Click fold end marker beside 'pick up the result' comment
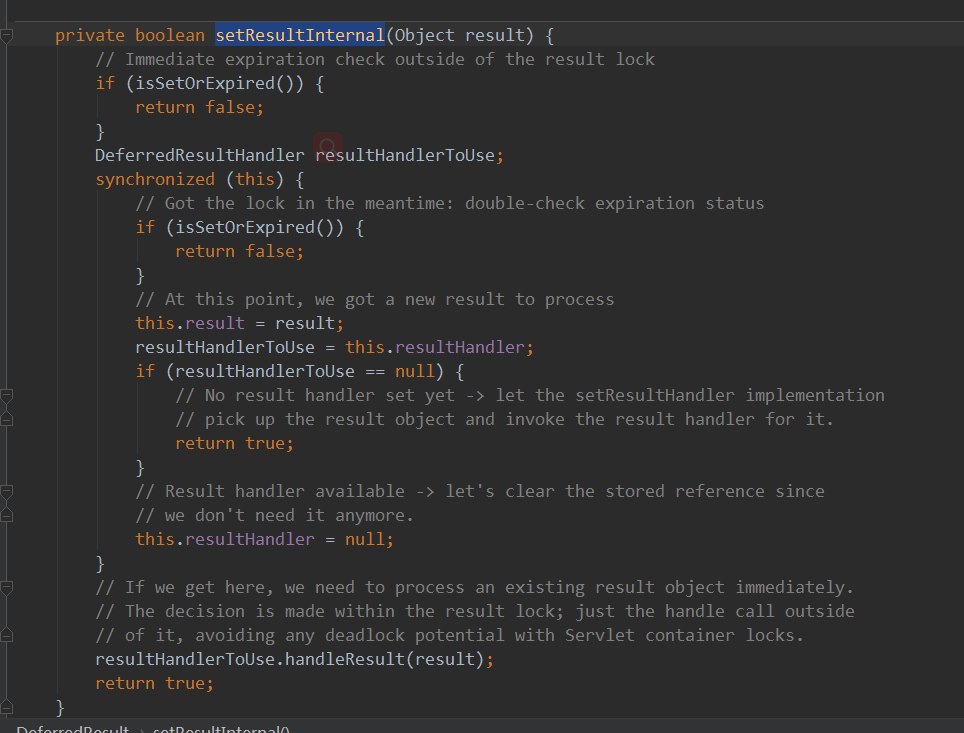The height and width of the screenshot is (733, 964). click(x=7, y=419)
